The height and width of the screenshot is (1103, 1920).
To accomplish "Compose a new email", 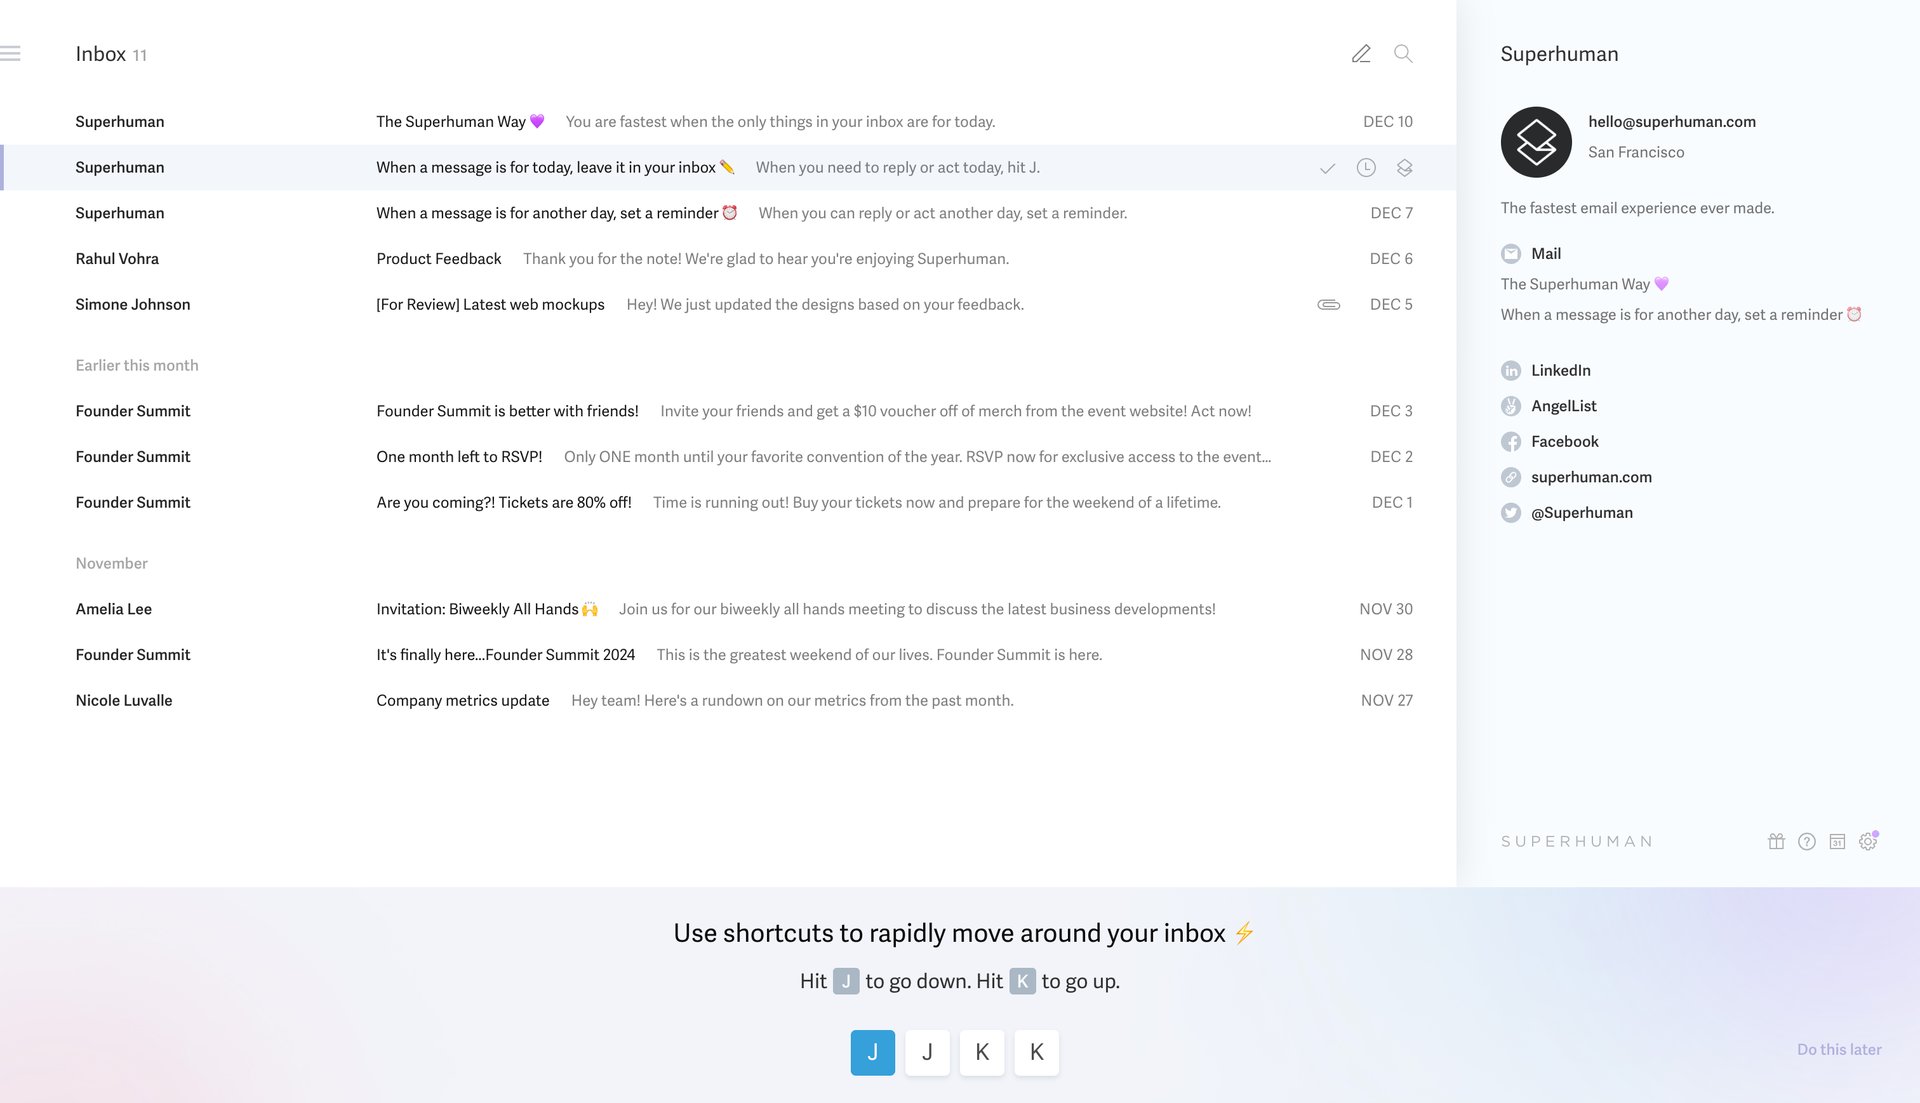I will (1361, 54).
